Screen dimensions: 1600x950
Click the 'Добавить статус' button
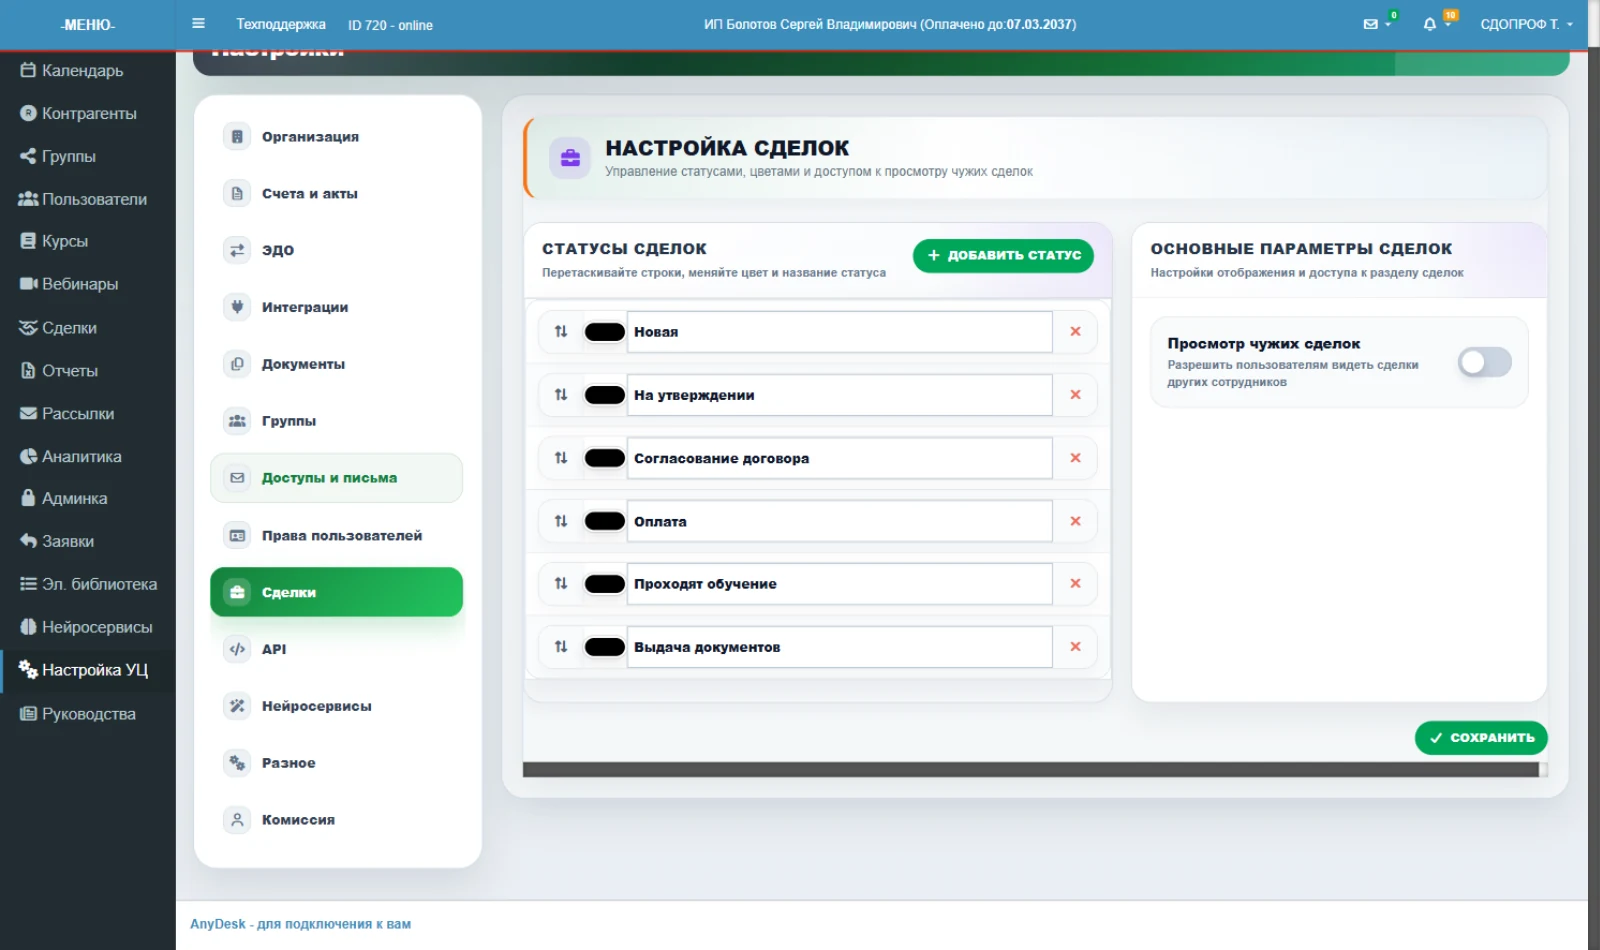[1003, 255]
